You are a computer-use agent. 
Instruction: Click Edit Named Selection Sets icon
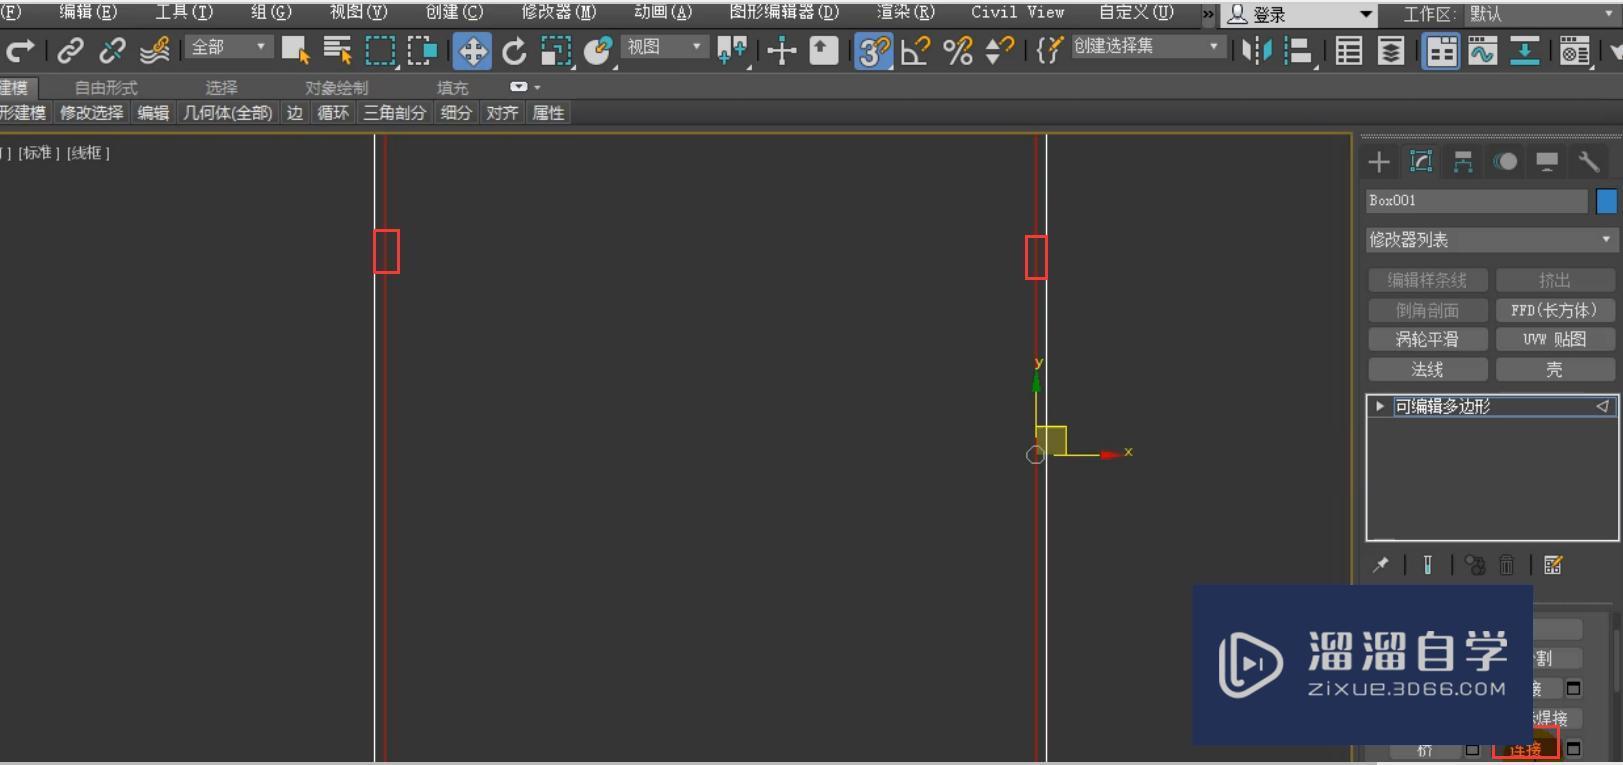tap(1048, 50)
